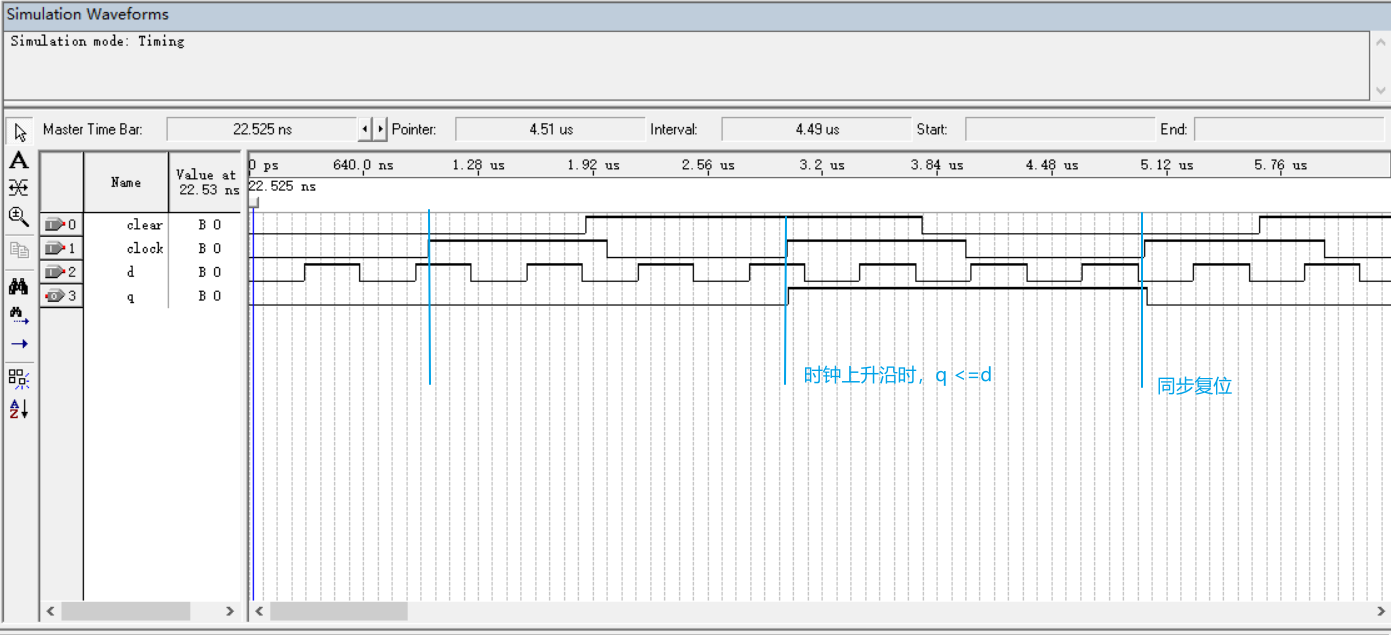Click 'Simulation mode: Timing' text
The width and height of the screenshot is (1391, 635).
[x=97, y=41]
